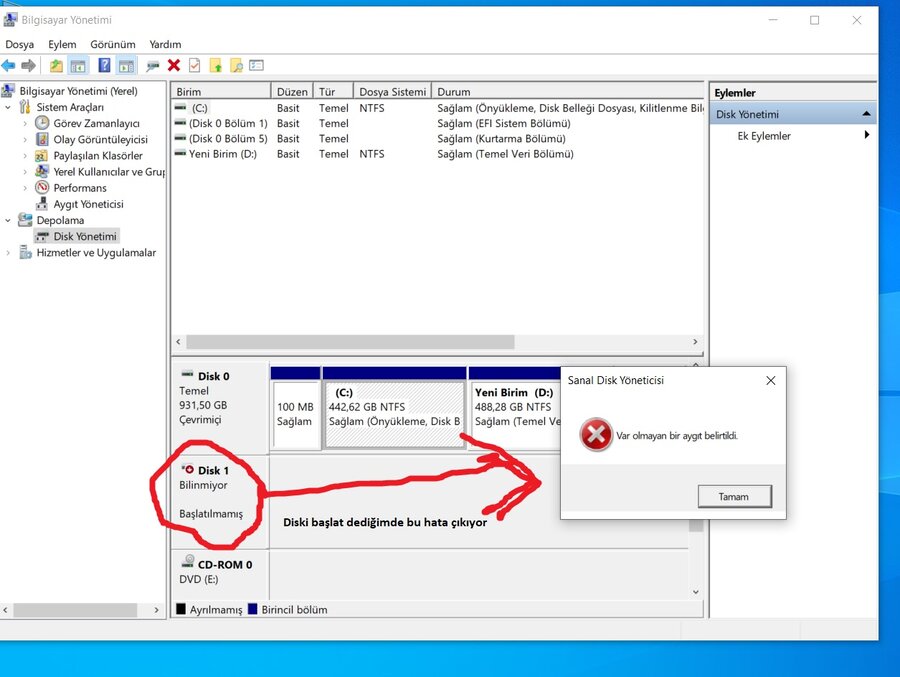The width and height of the screenshot is (900, 677).
Task: Collapse the Depolama tree node
Action: click(7, 220)
